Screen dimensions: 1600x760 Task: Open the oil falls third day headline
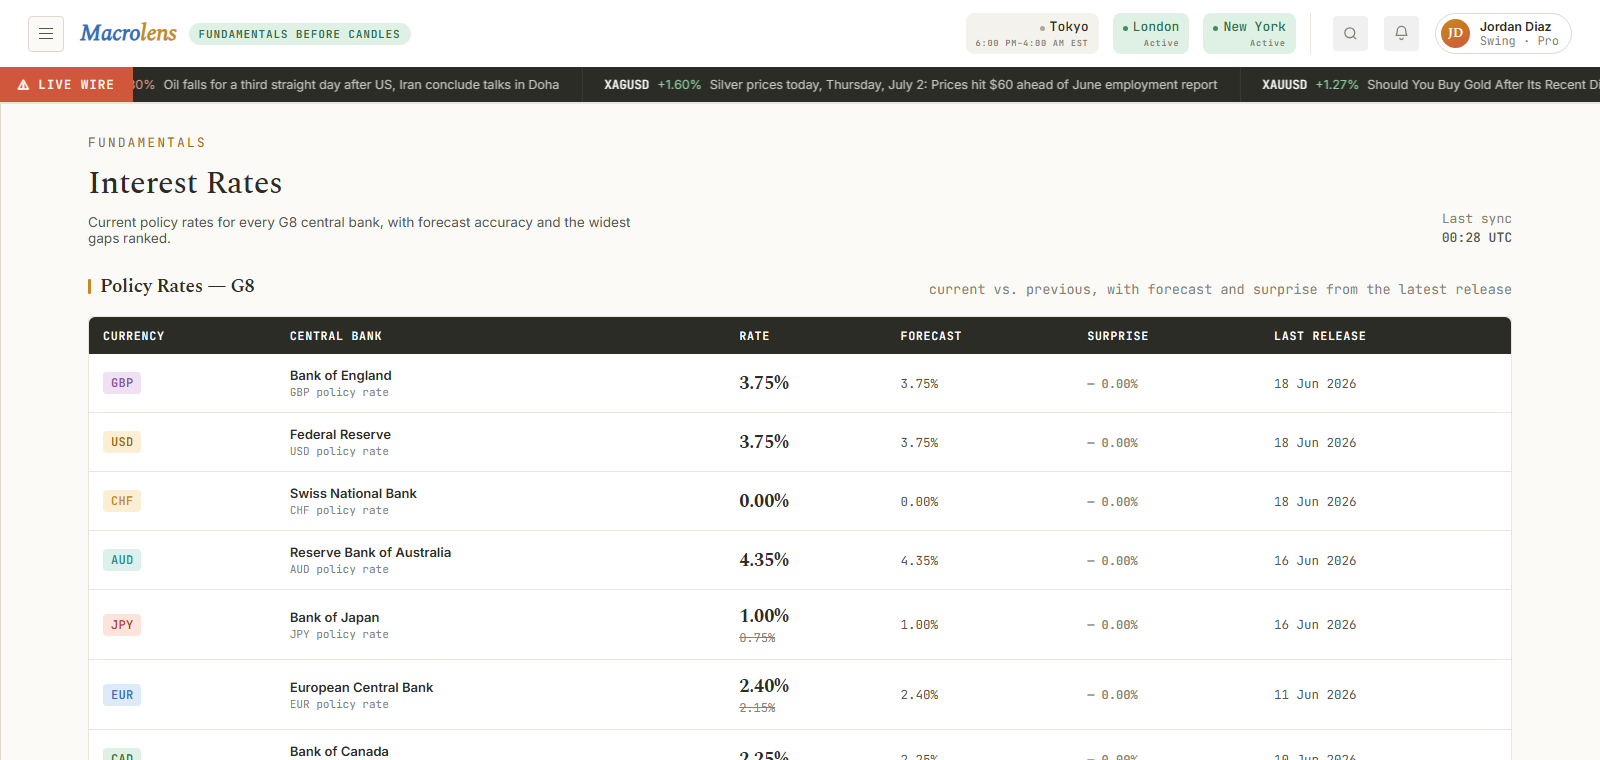[361, 85]
